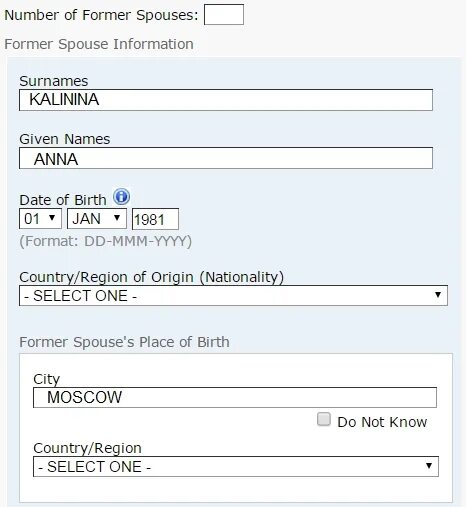Expand place of birth Country/Region dropdown
This screenshot has height=507, width=466.
click(x=236, y=466)
